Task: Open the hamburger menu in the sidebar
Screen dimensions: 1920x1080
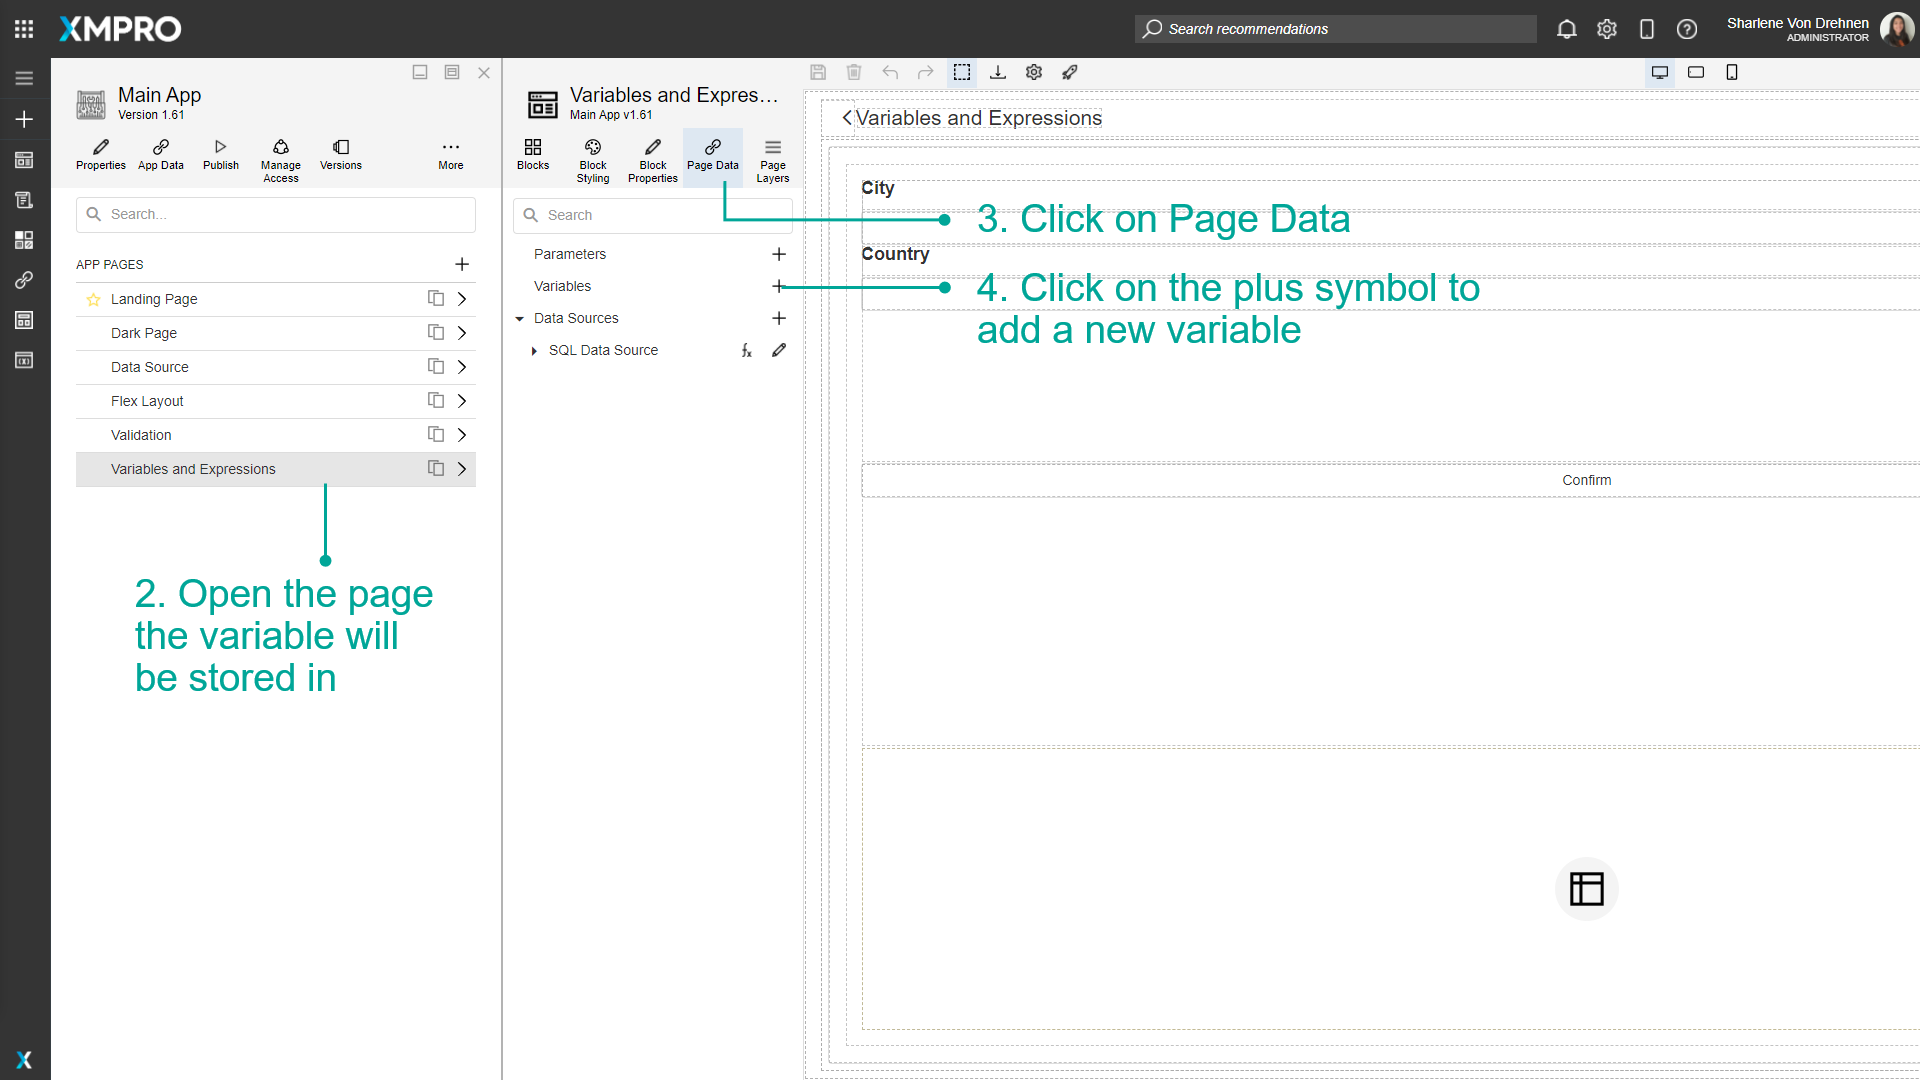Action: (23, 77)
